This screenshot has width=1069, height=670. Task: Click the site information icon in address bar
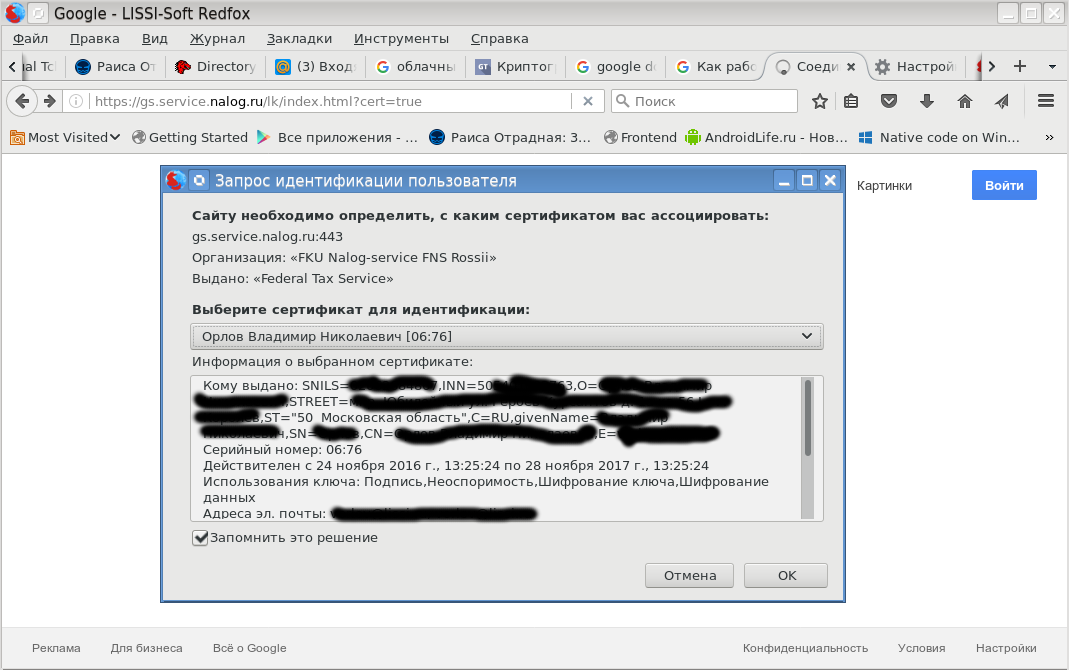[75, 100]
